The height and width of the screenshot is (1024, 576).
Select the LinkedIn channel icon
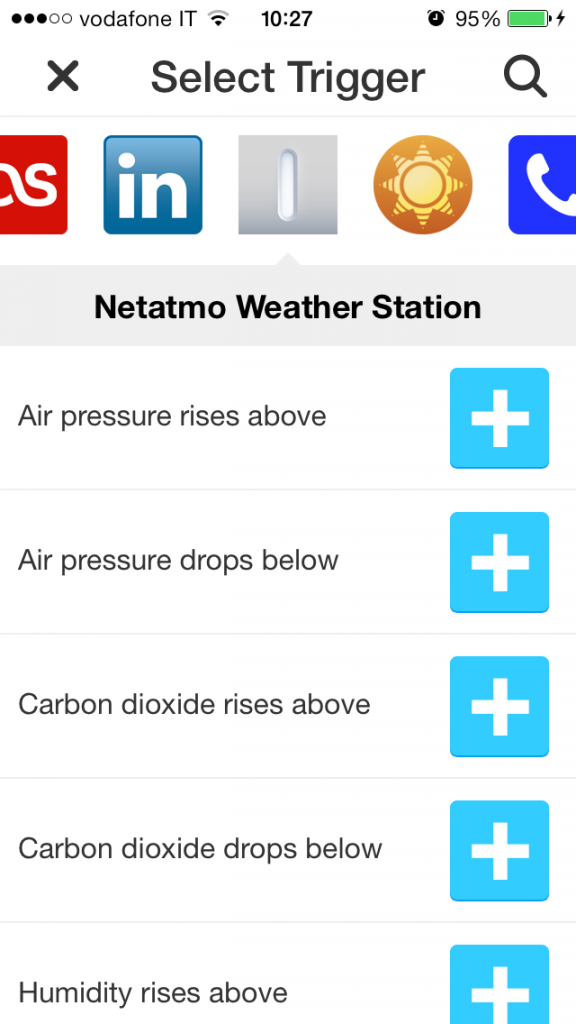click(x=152, y=185)
